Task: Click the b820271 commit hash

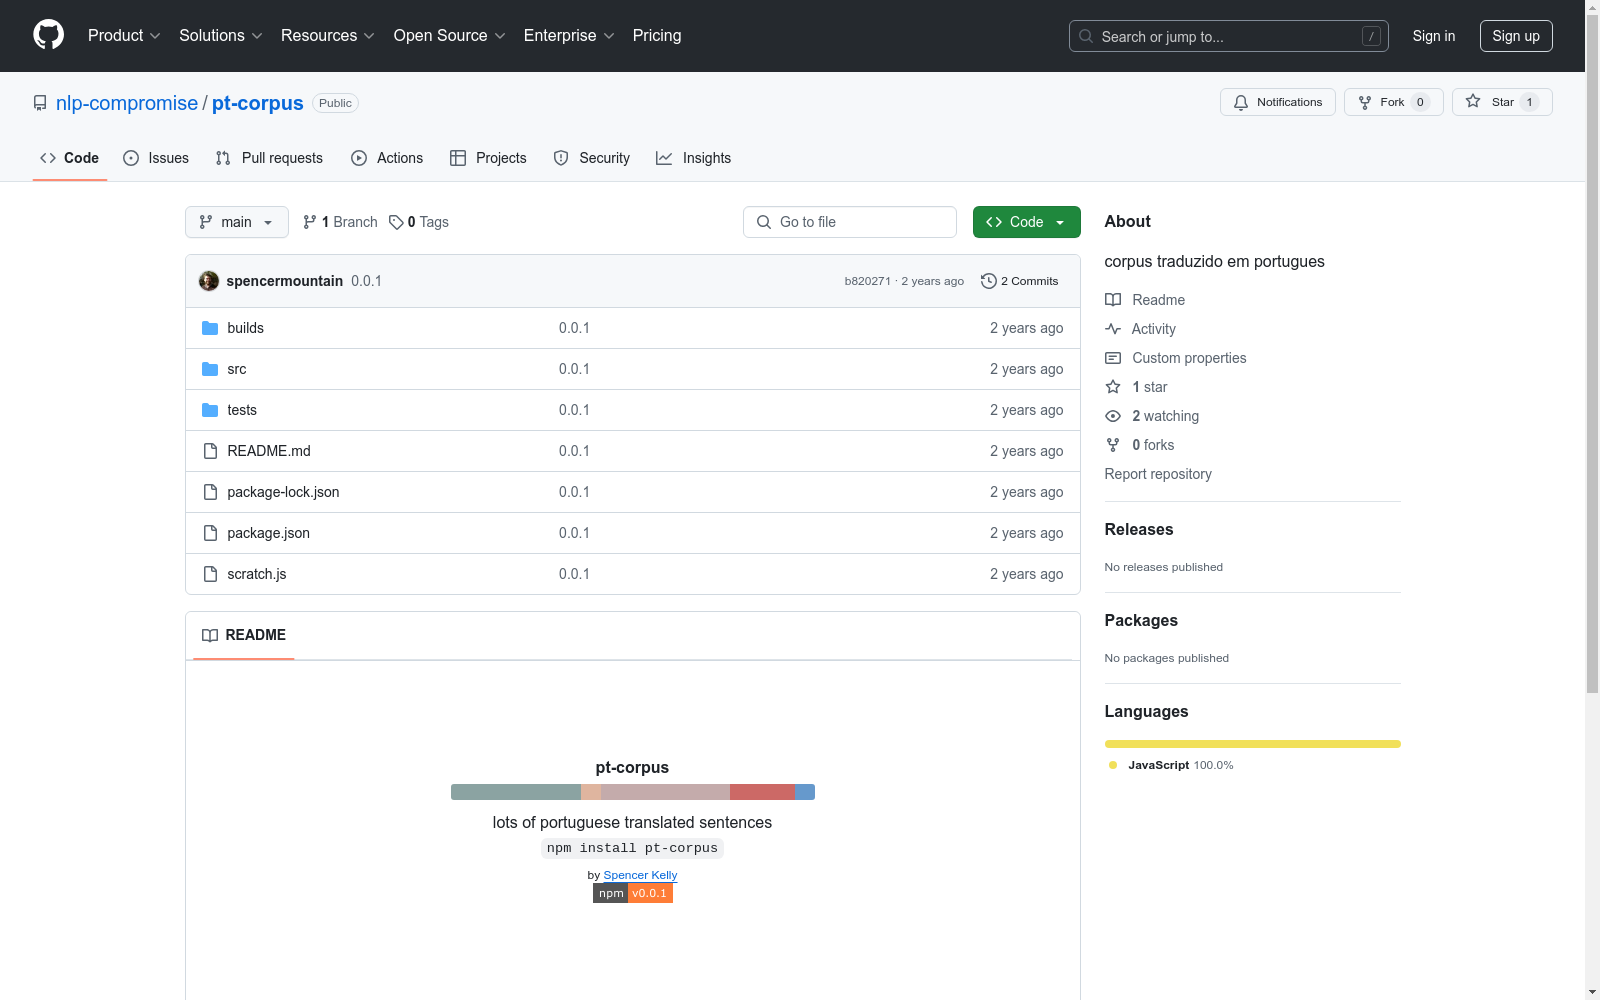Action: click(x=867, y=281)
